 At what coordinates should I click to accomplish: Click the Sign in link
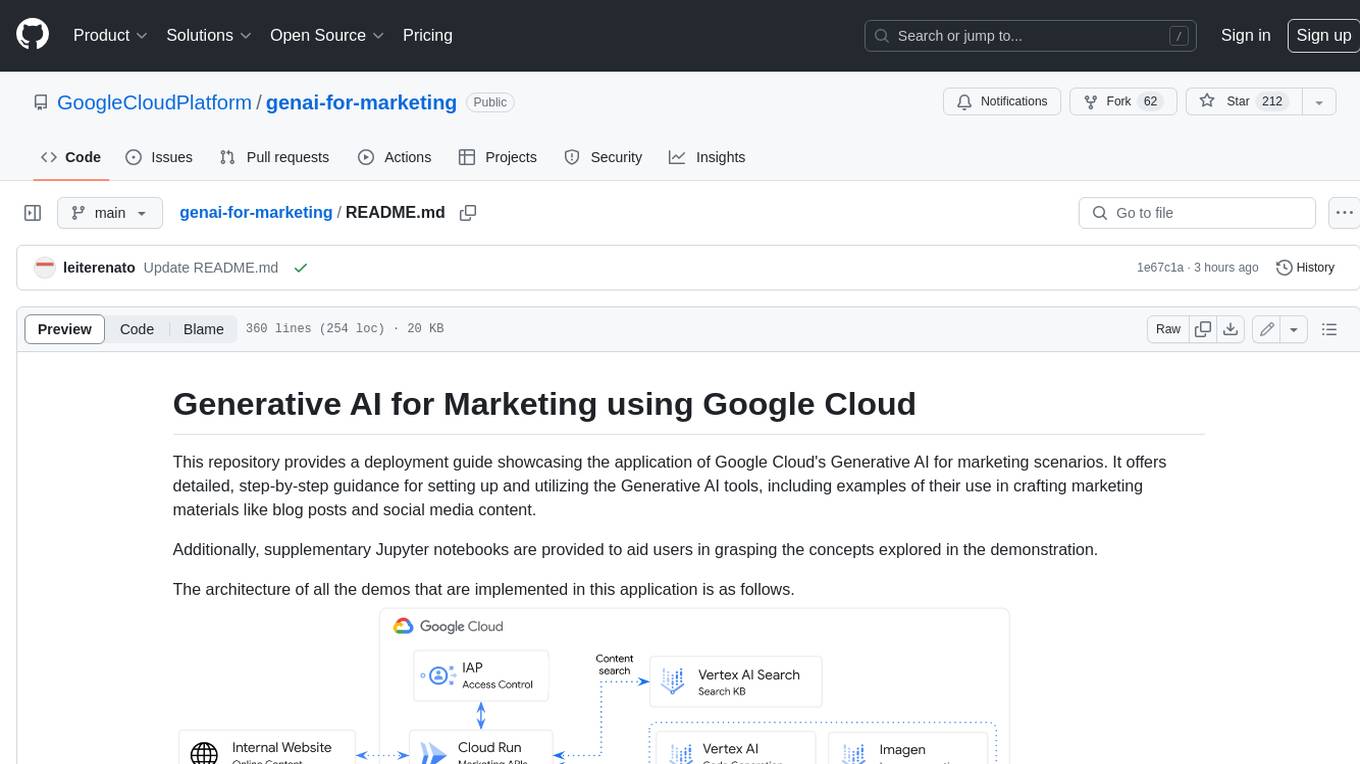click(1245, 35)
